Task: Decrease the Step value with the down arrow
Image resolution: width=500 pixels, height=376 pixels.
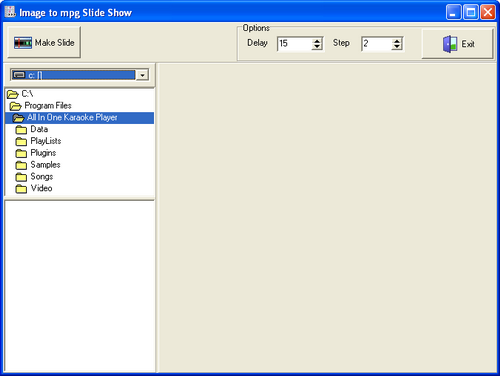Action: (397, 47)
